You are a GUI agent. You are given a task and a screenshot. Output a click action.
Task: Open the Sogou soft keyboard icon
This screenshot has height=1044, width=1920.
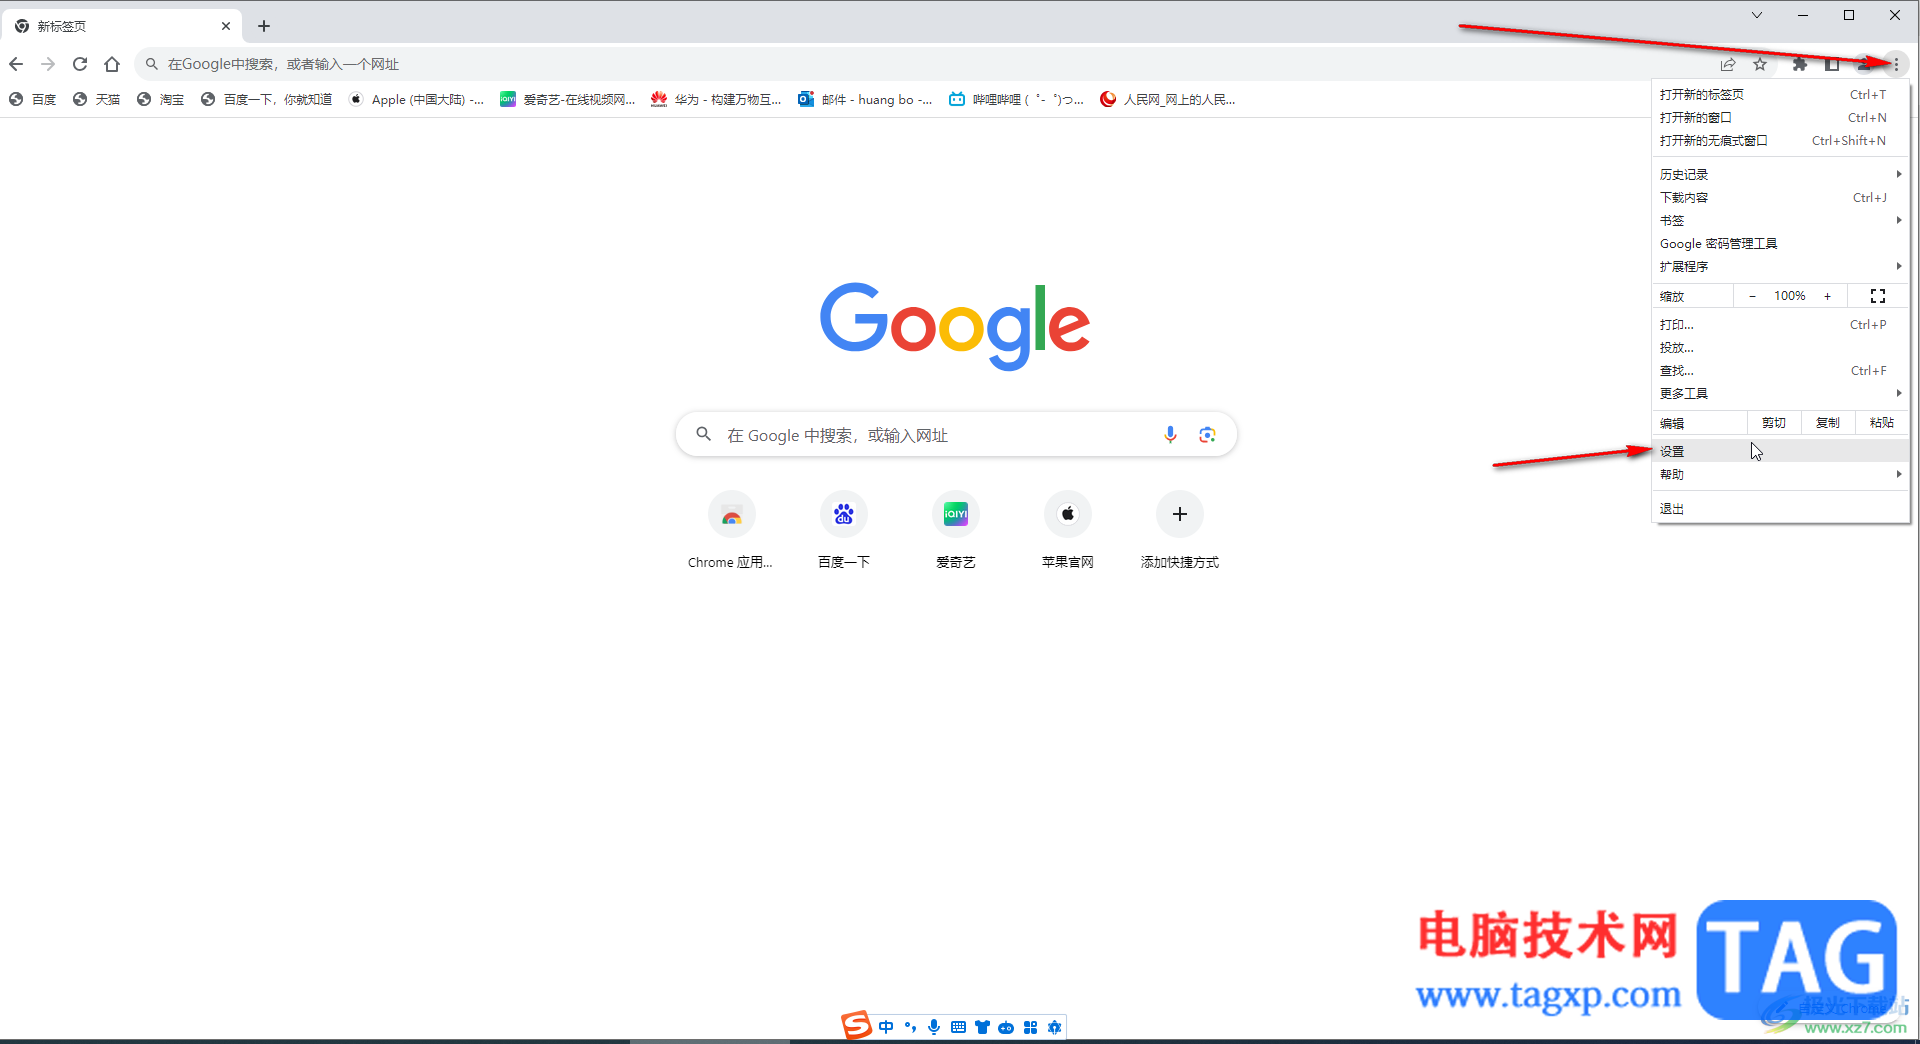pyautogui.click(x=958, y=1027)
